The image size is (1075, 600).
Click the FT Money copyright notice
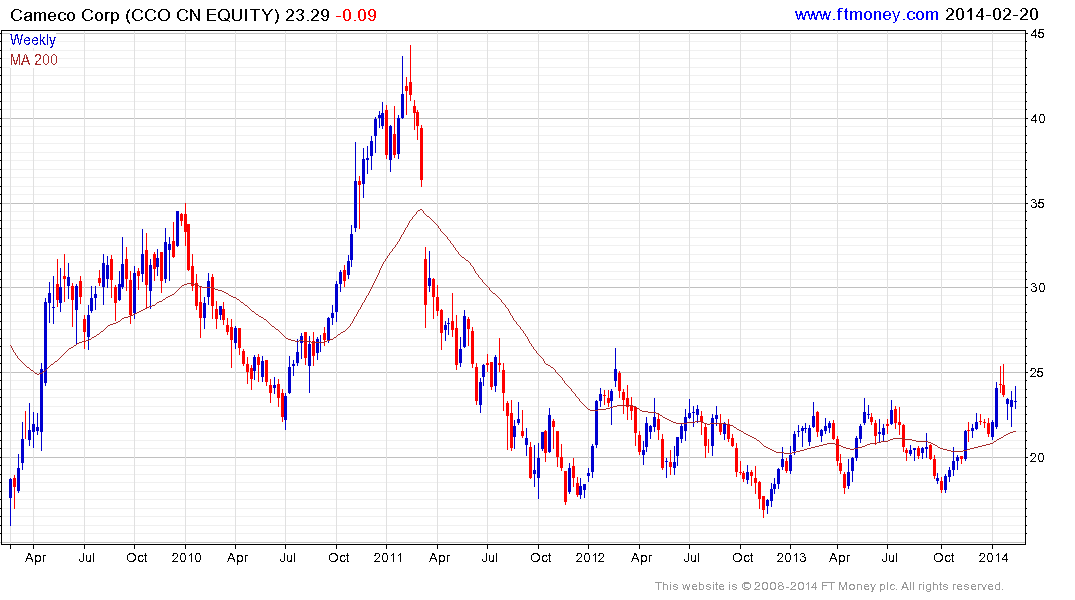pyautogui.click(x=829, y=586)
